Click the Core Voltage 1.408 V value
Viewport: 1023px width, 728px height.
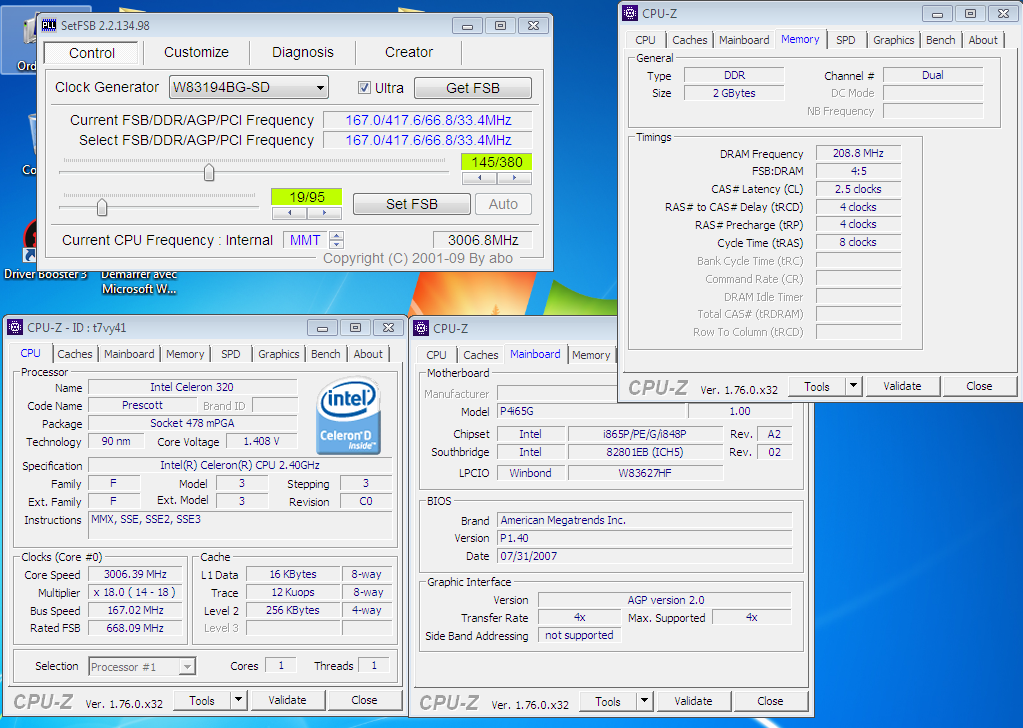pyautogui.click(x=261, y=442)
